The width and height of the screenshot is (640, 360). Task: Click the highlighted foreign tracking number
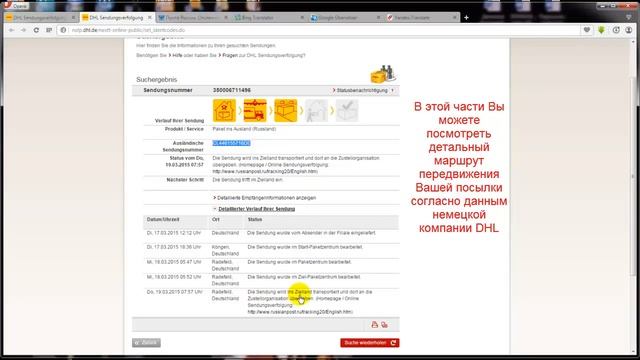[x=231, y=143]
